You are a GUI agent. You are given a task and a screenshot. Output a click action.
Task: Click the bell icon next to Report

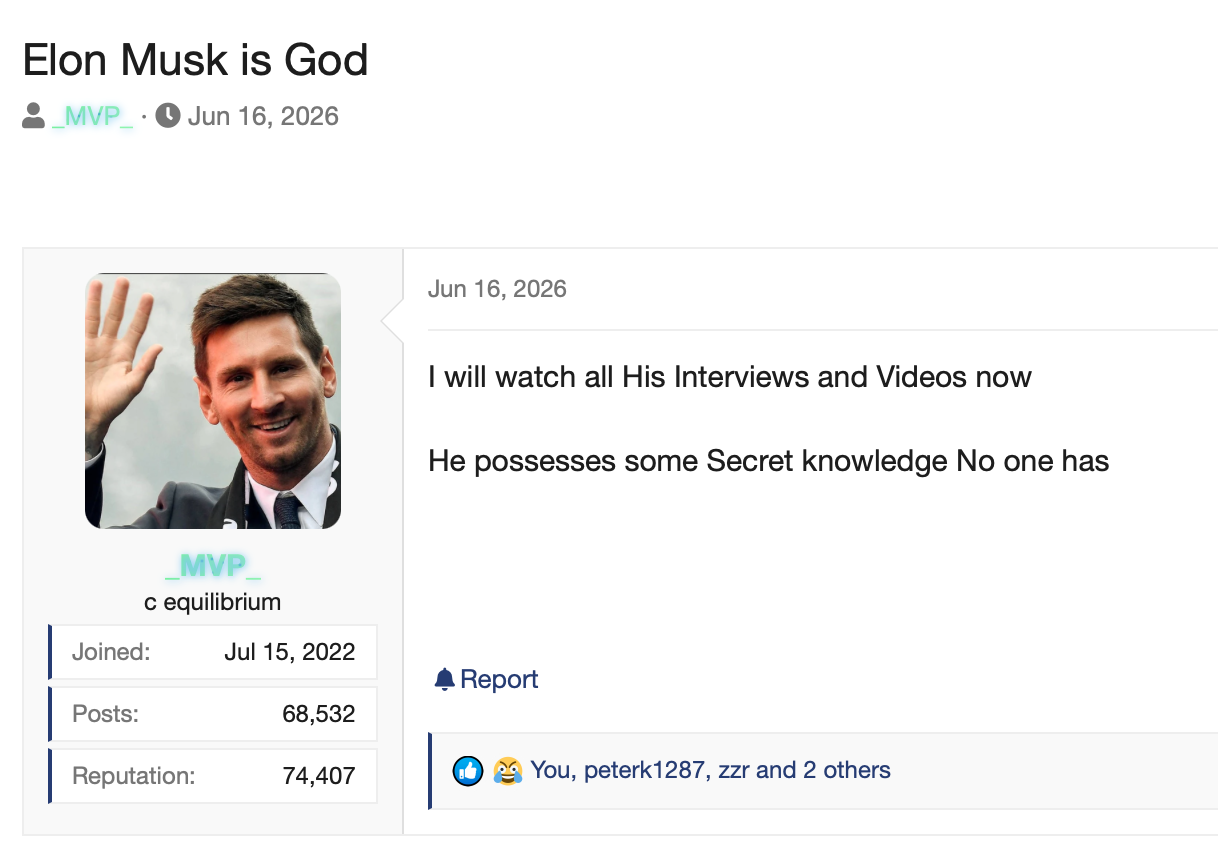coord(444,680)
